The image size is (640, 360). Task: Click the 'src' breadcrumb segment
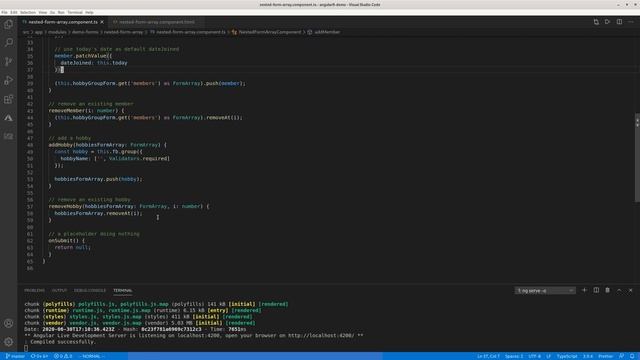pos(26,32)
